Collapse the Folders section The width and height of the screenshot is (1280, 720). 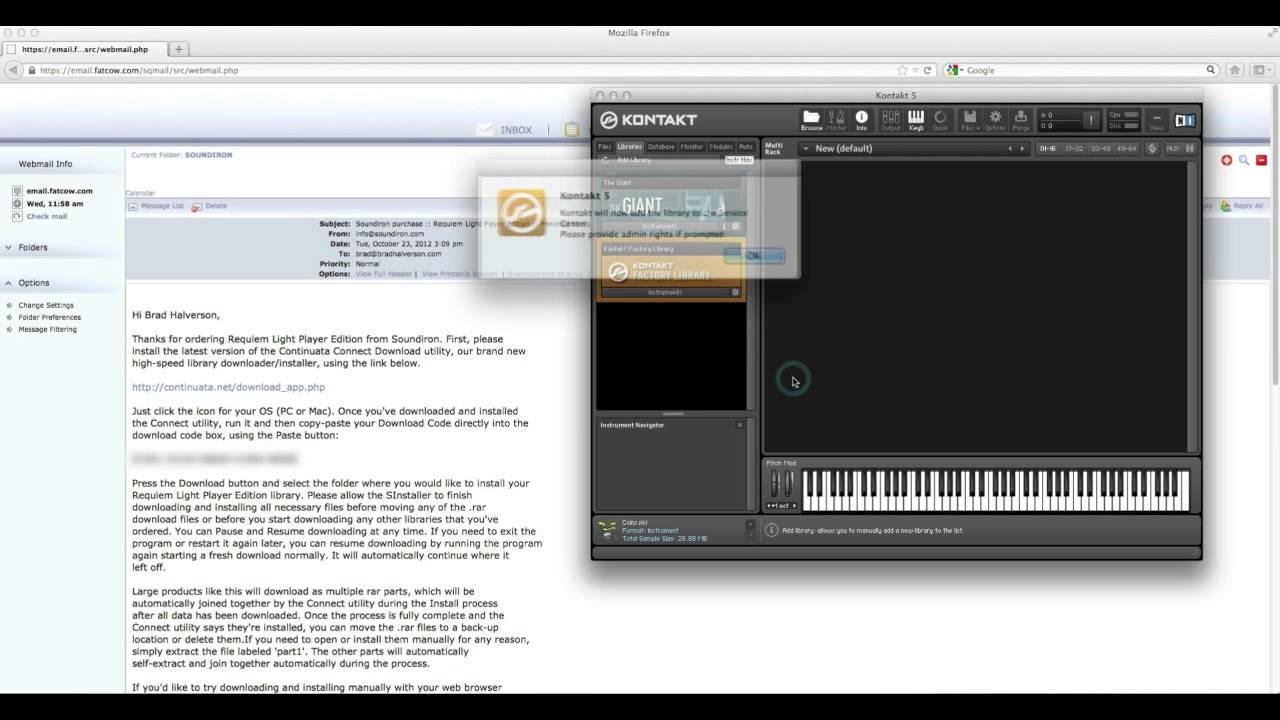(x=8, y=247)
